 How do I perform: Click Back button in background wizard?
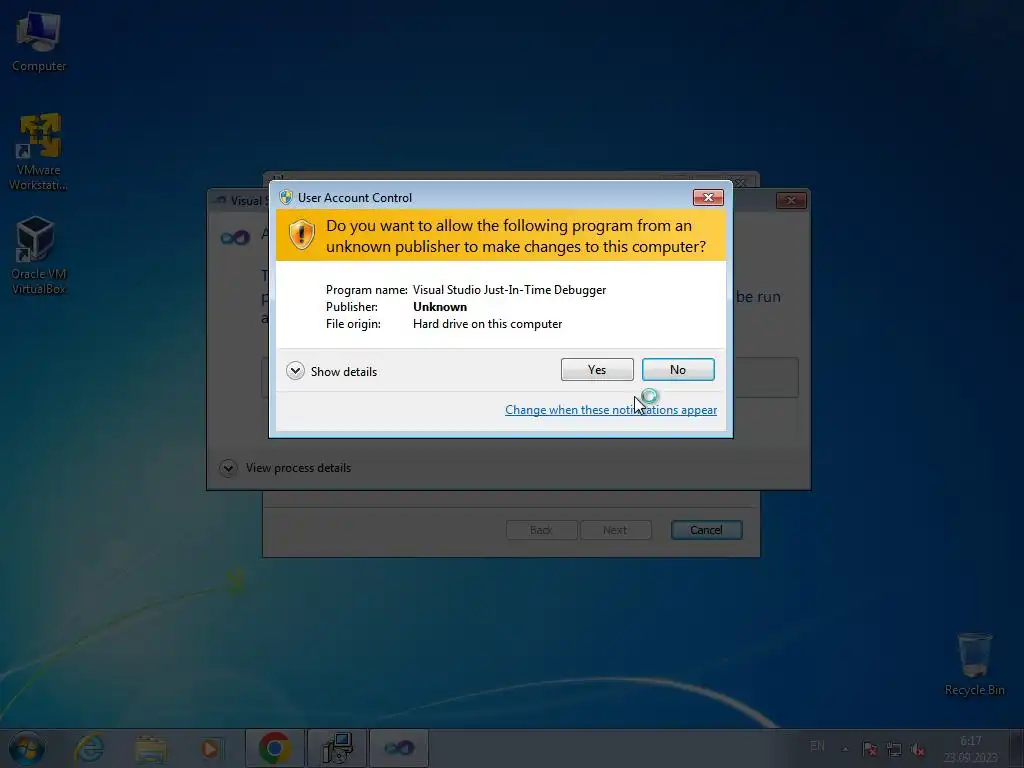[541, 530]
